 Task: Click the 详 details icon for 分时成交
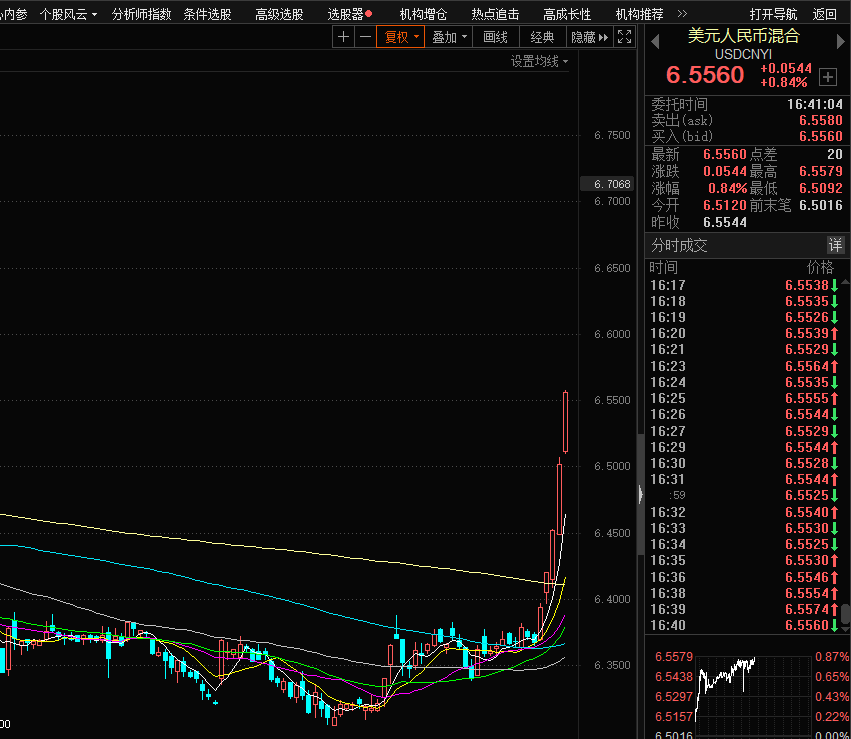(x=835, y=245)
